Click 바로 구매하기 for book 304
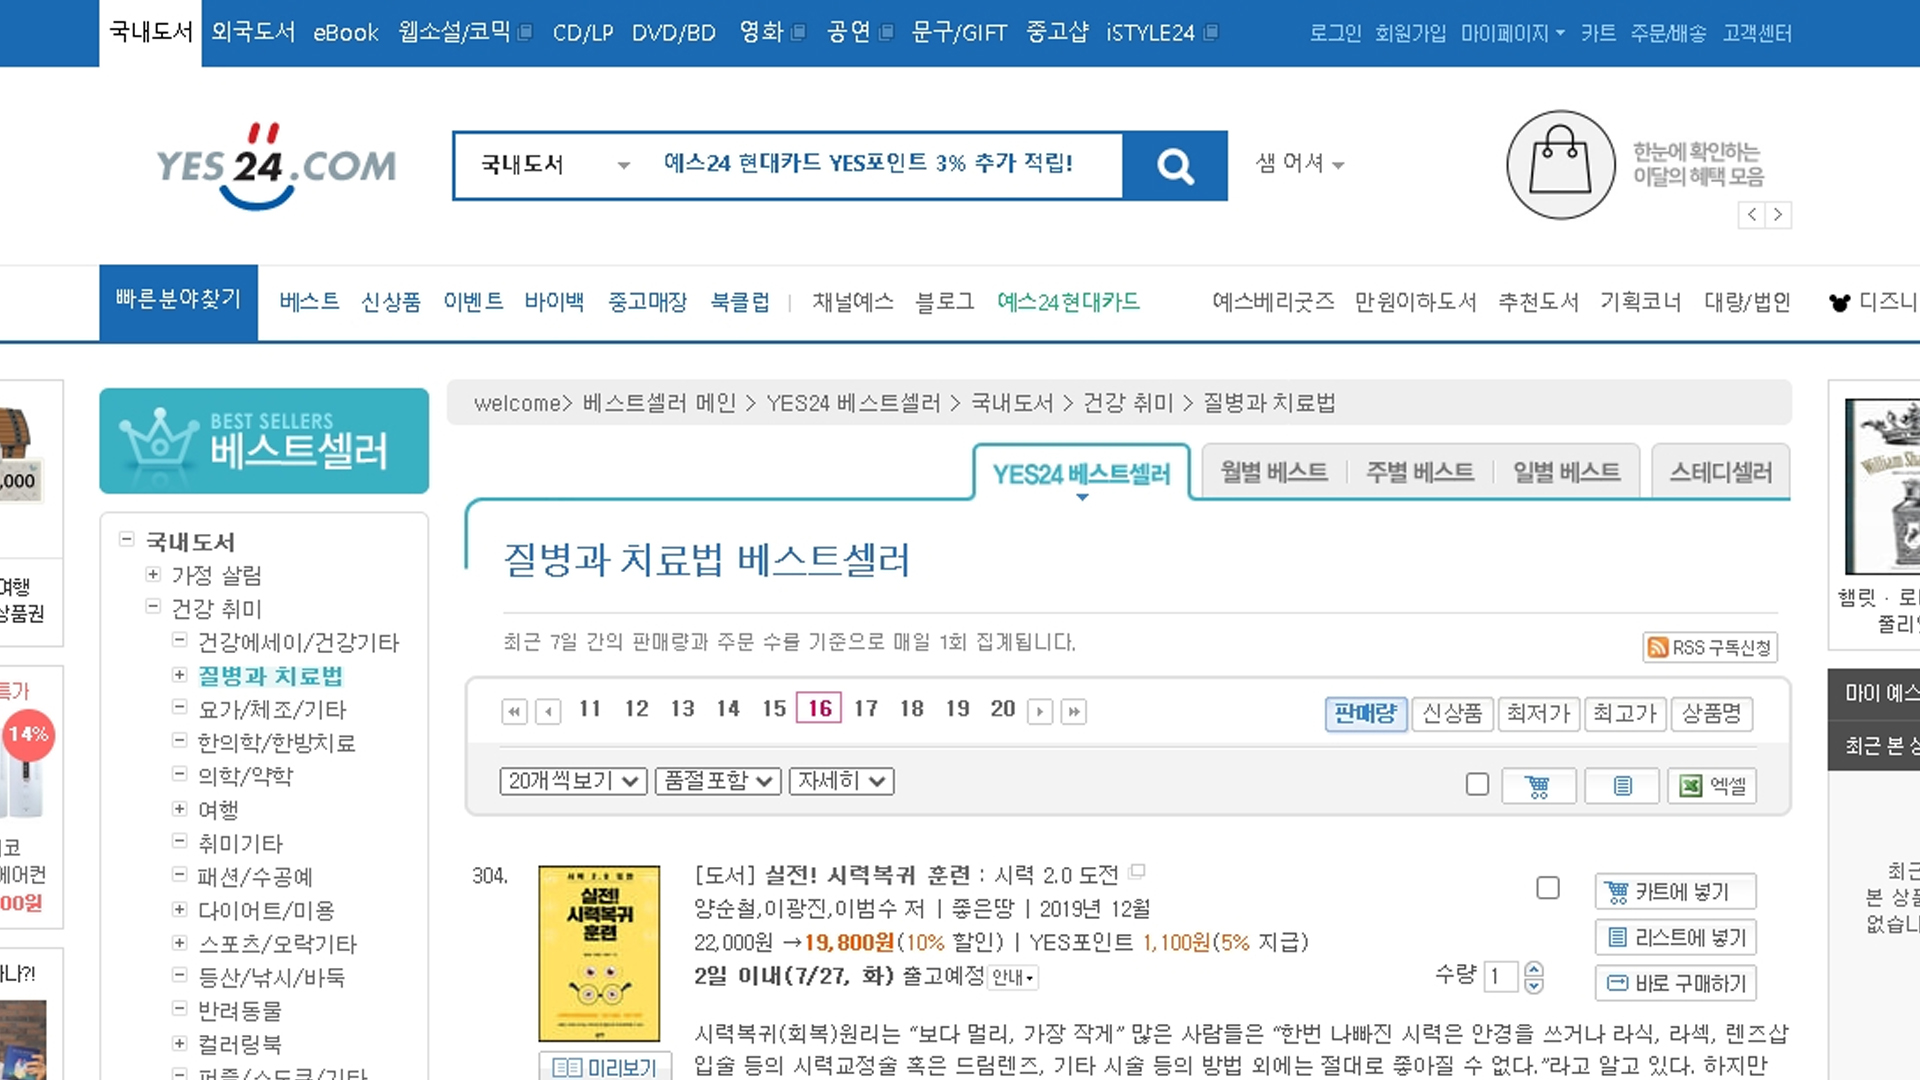Image resolution: width=1920 pixels, height=1080 pixels. (1675, 983)
